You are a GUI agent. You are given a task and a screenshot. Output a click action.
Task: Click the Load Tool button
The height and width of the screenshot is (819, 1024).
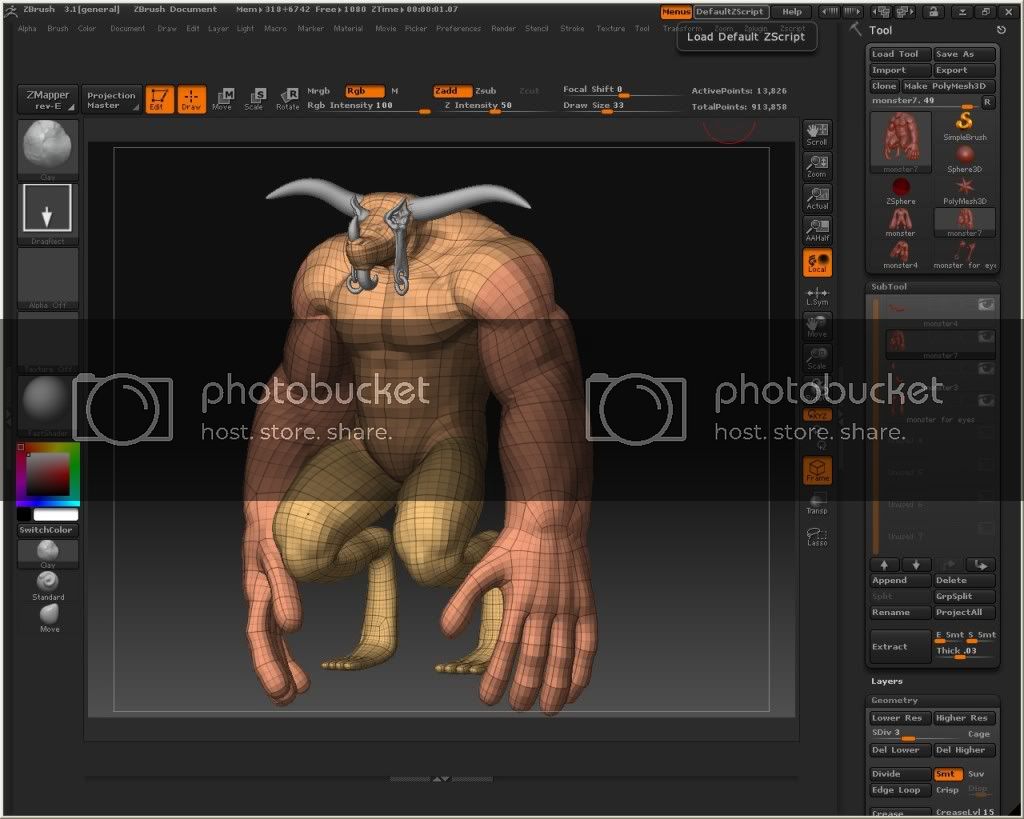pos(901,54)
